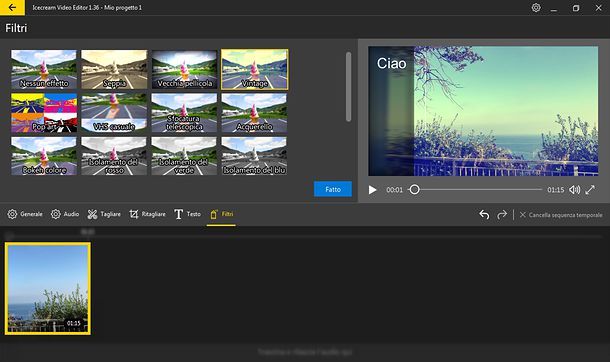The width and height of the screenshot is (610, 362).
Task: Open the Audio tab
Action: [65, 214]
